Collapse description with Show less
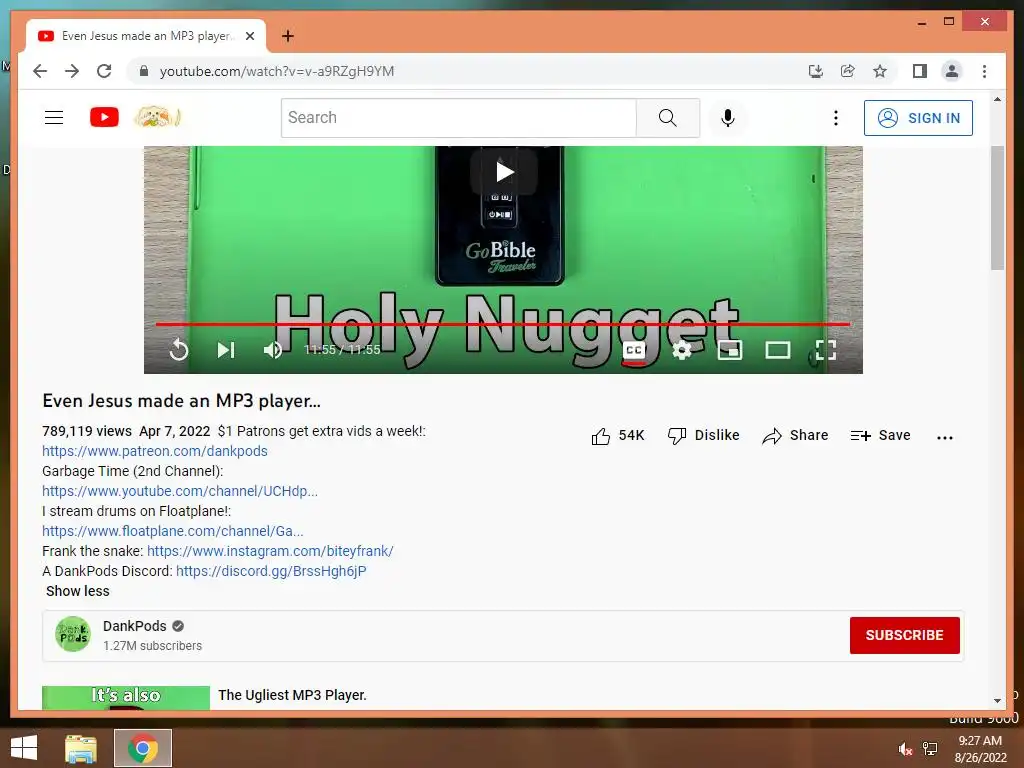 78,591
